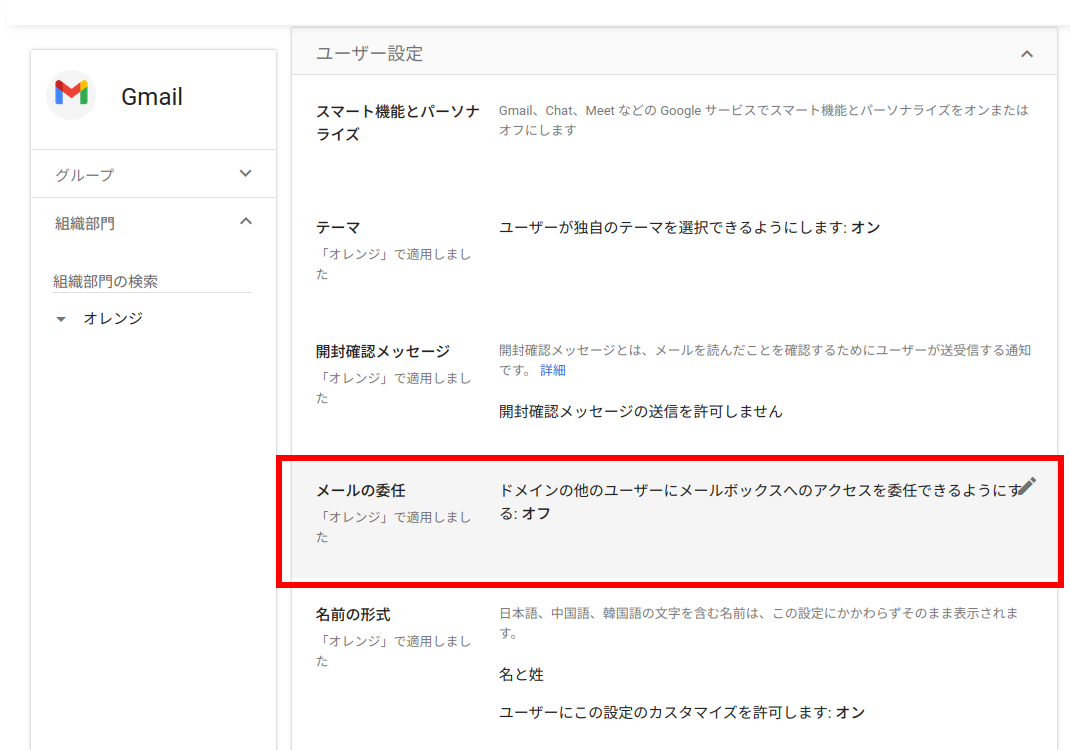Click the Gmail title text
The image size is (1070, 750).
[x=152, y=97]
